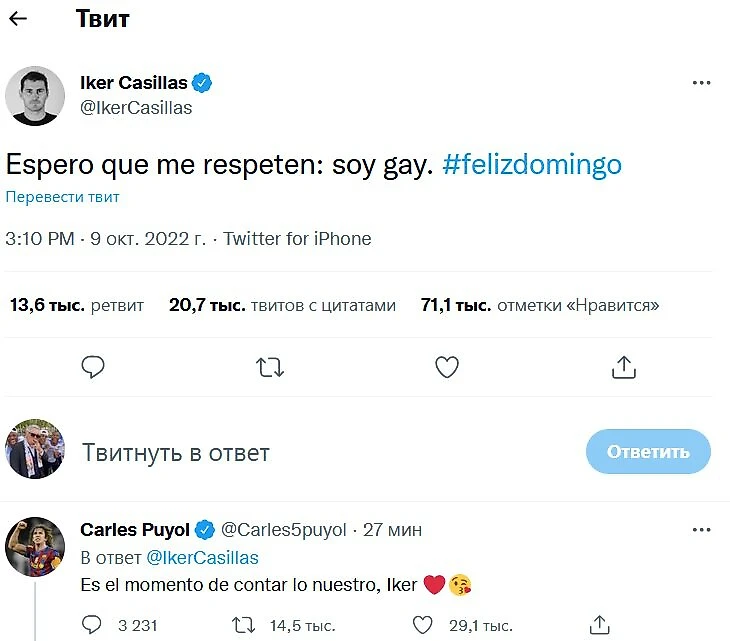Like the main tweet with the heart icon
Viewport: 730px width, 641px height.
447,367
